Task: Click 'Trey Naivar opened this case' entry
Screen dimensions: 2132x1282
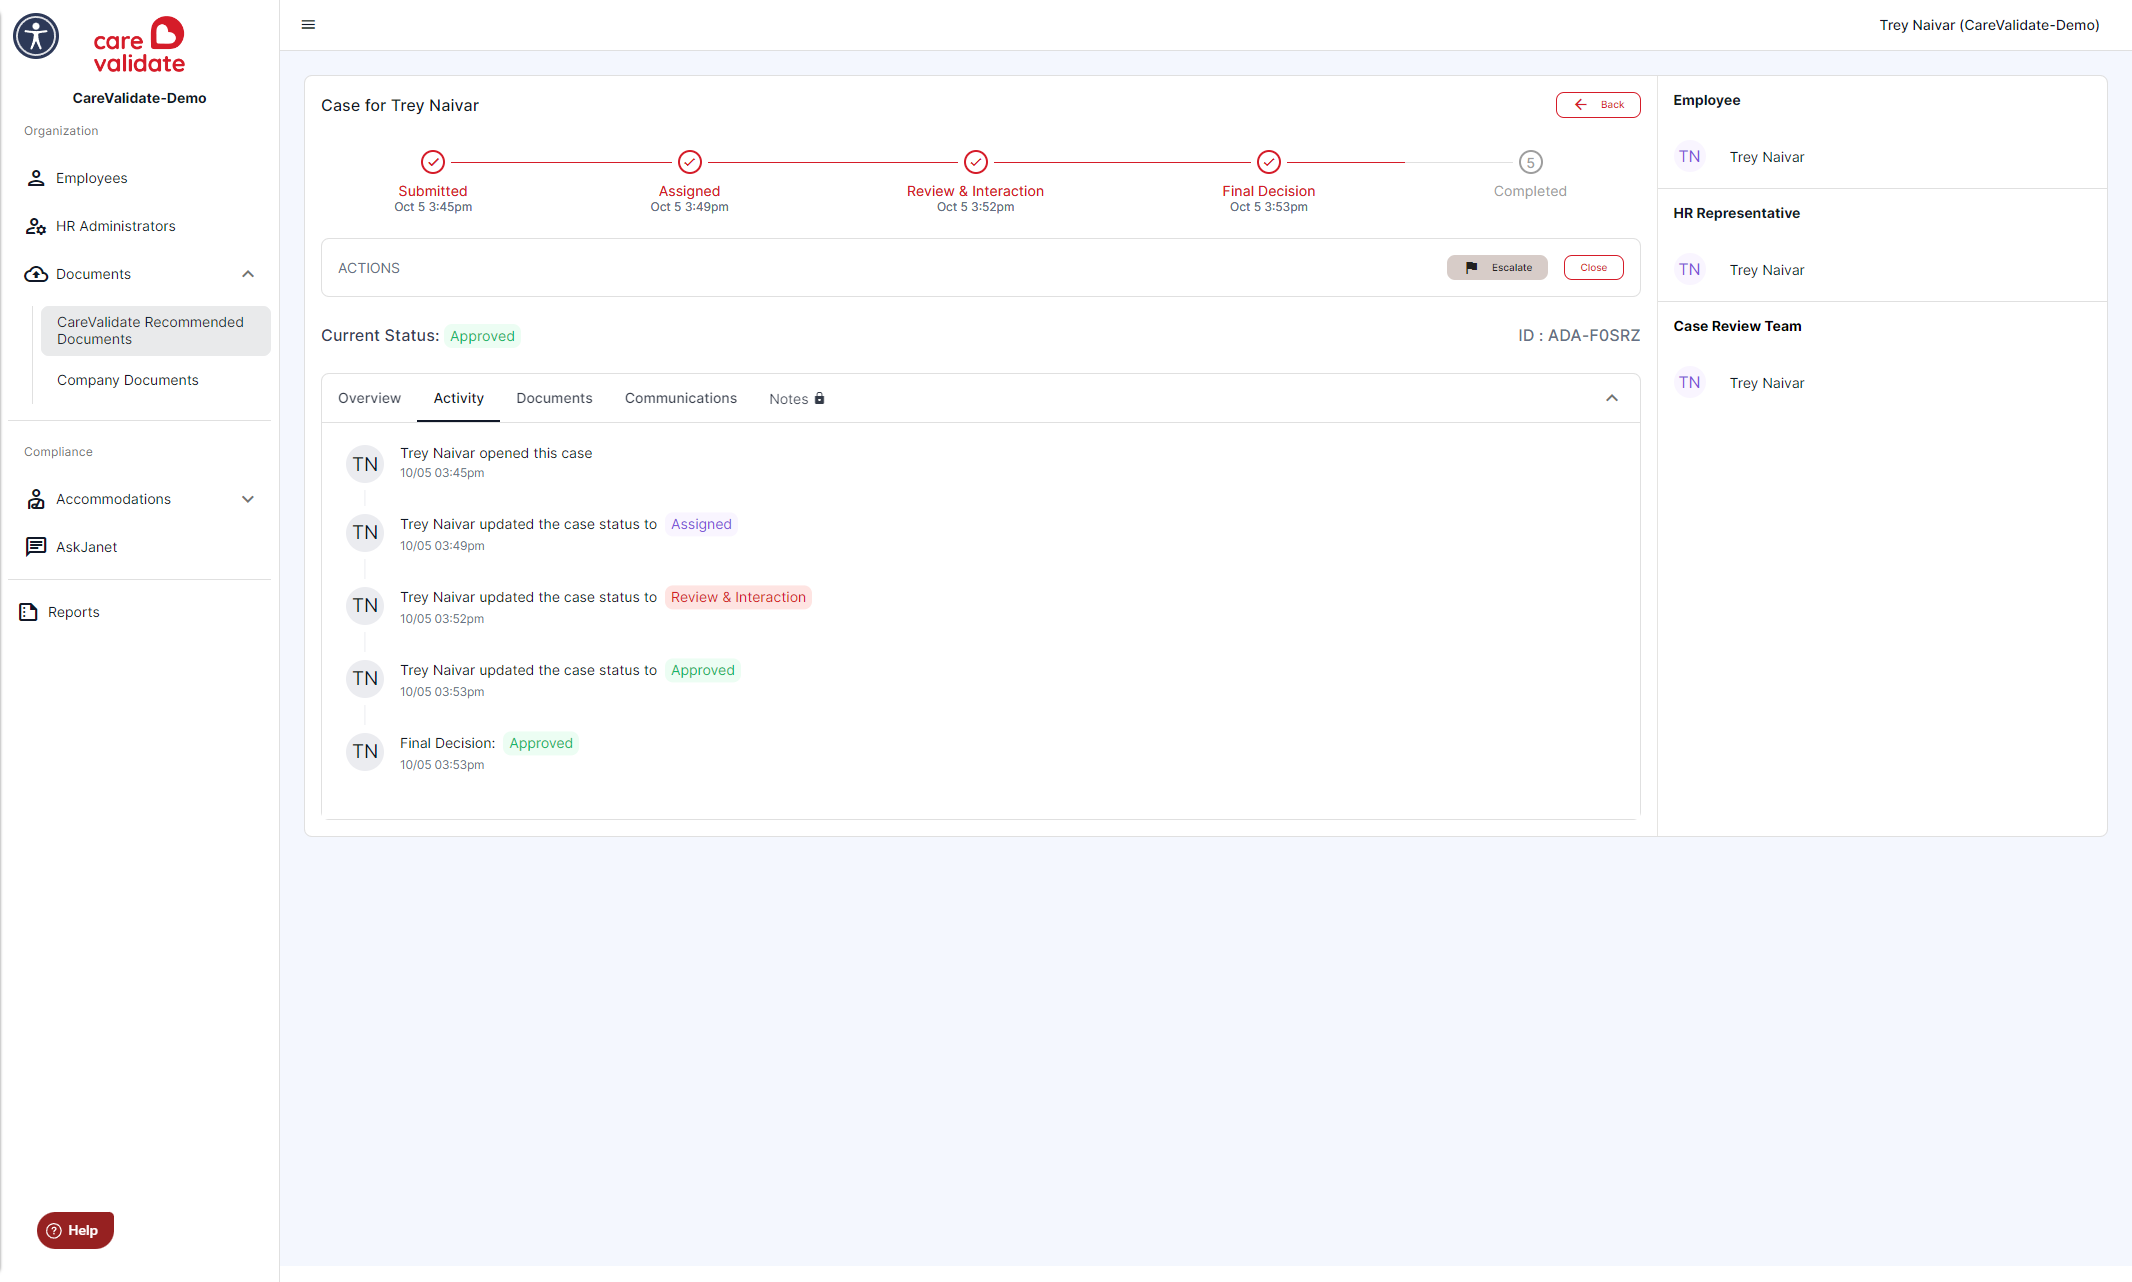Action: point(496,453)
